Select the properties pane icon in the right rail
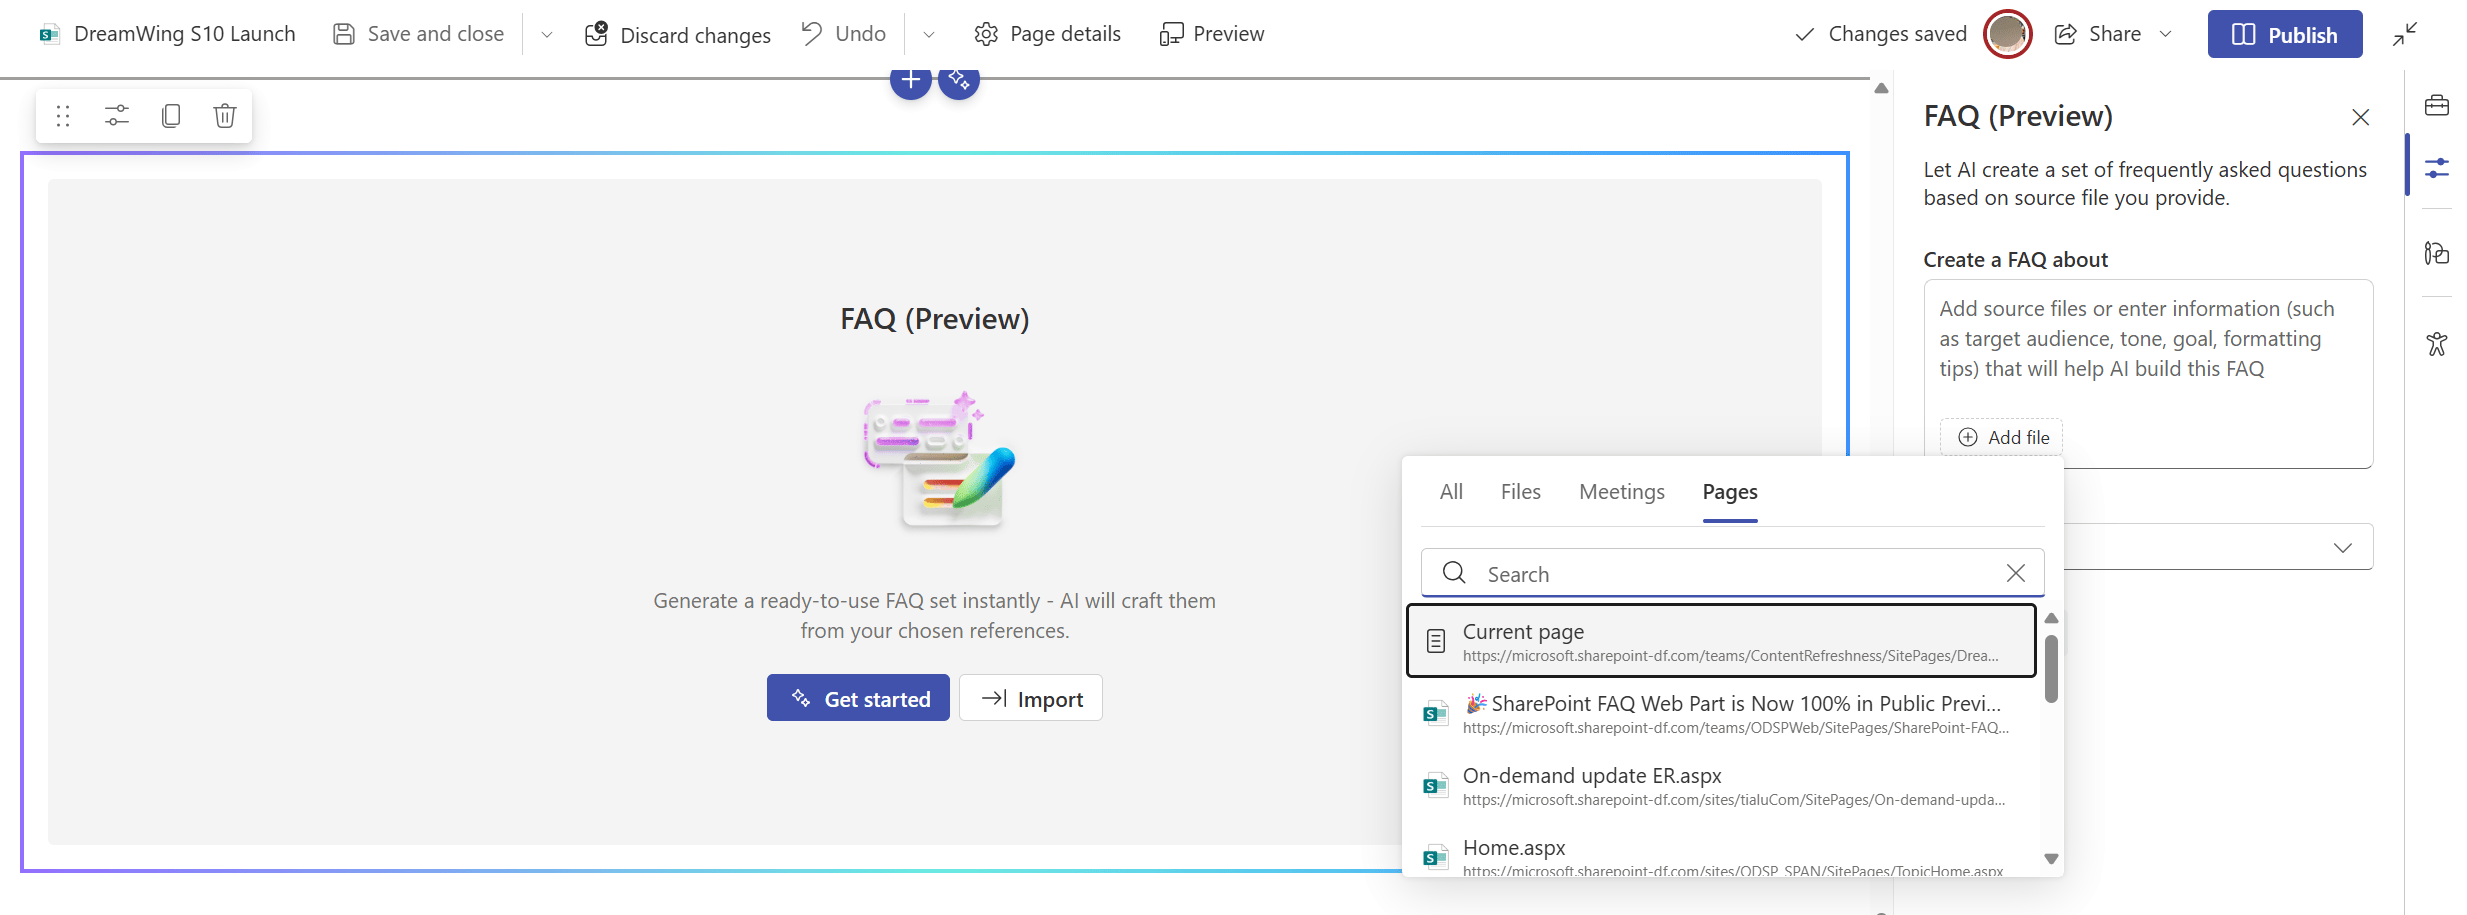2467x915 pixels. [2437, 167]
